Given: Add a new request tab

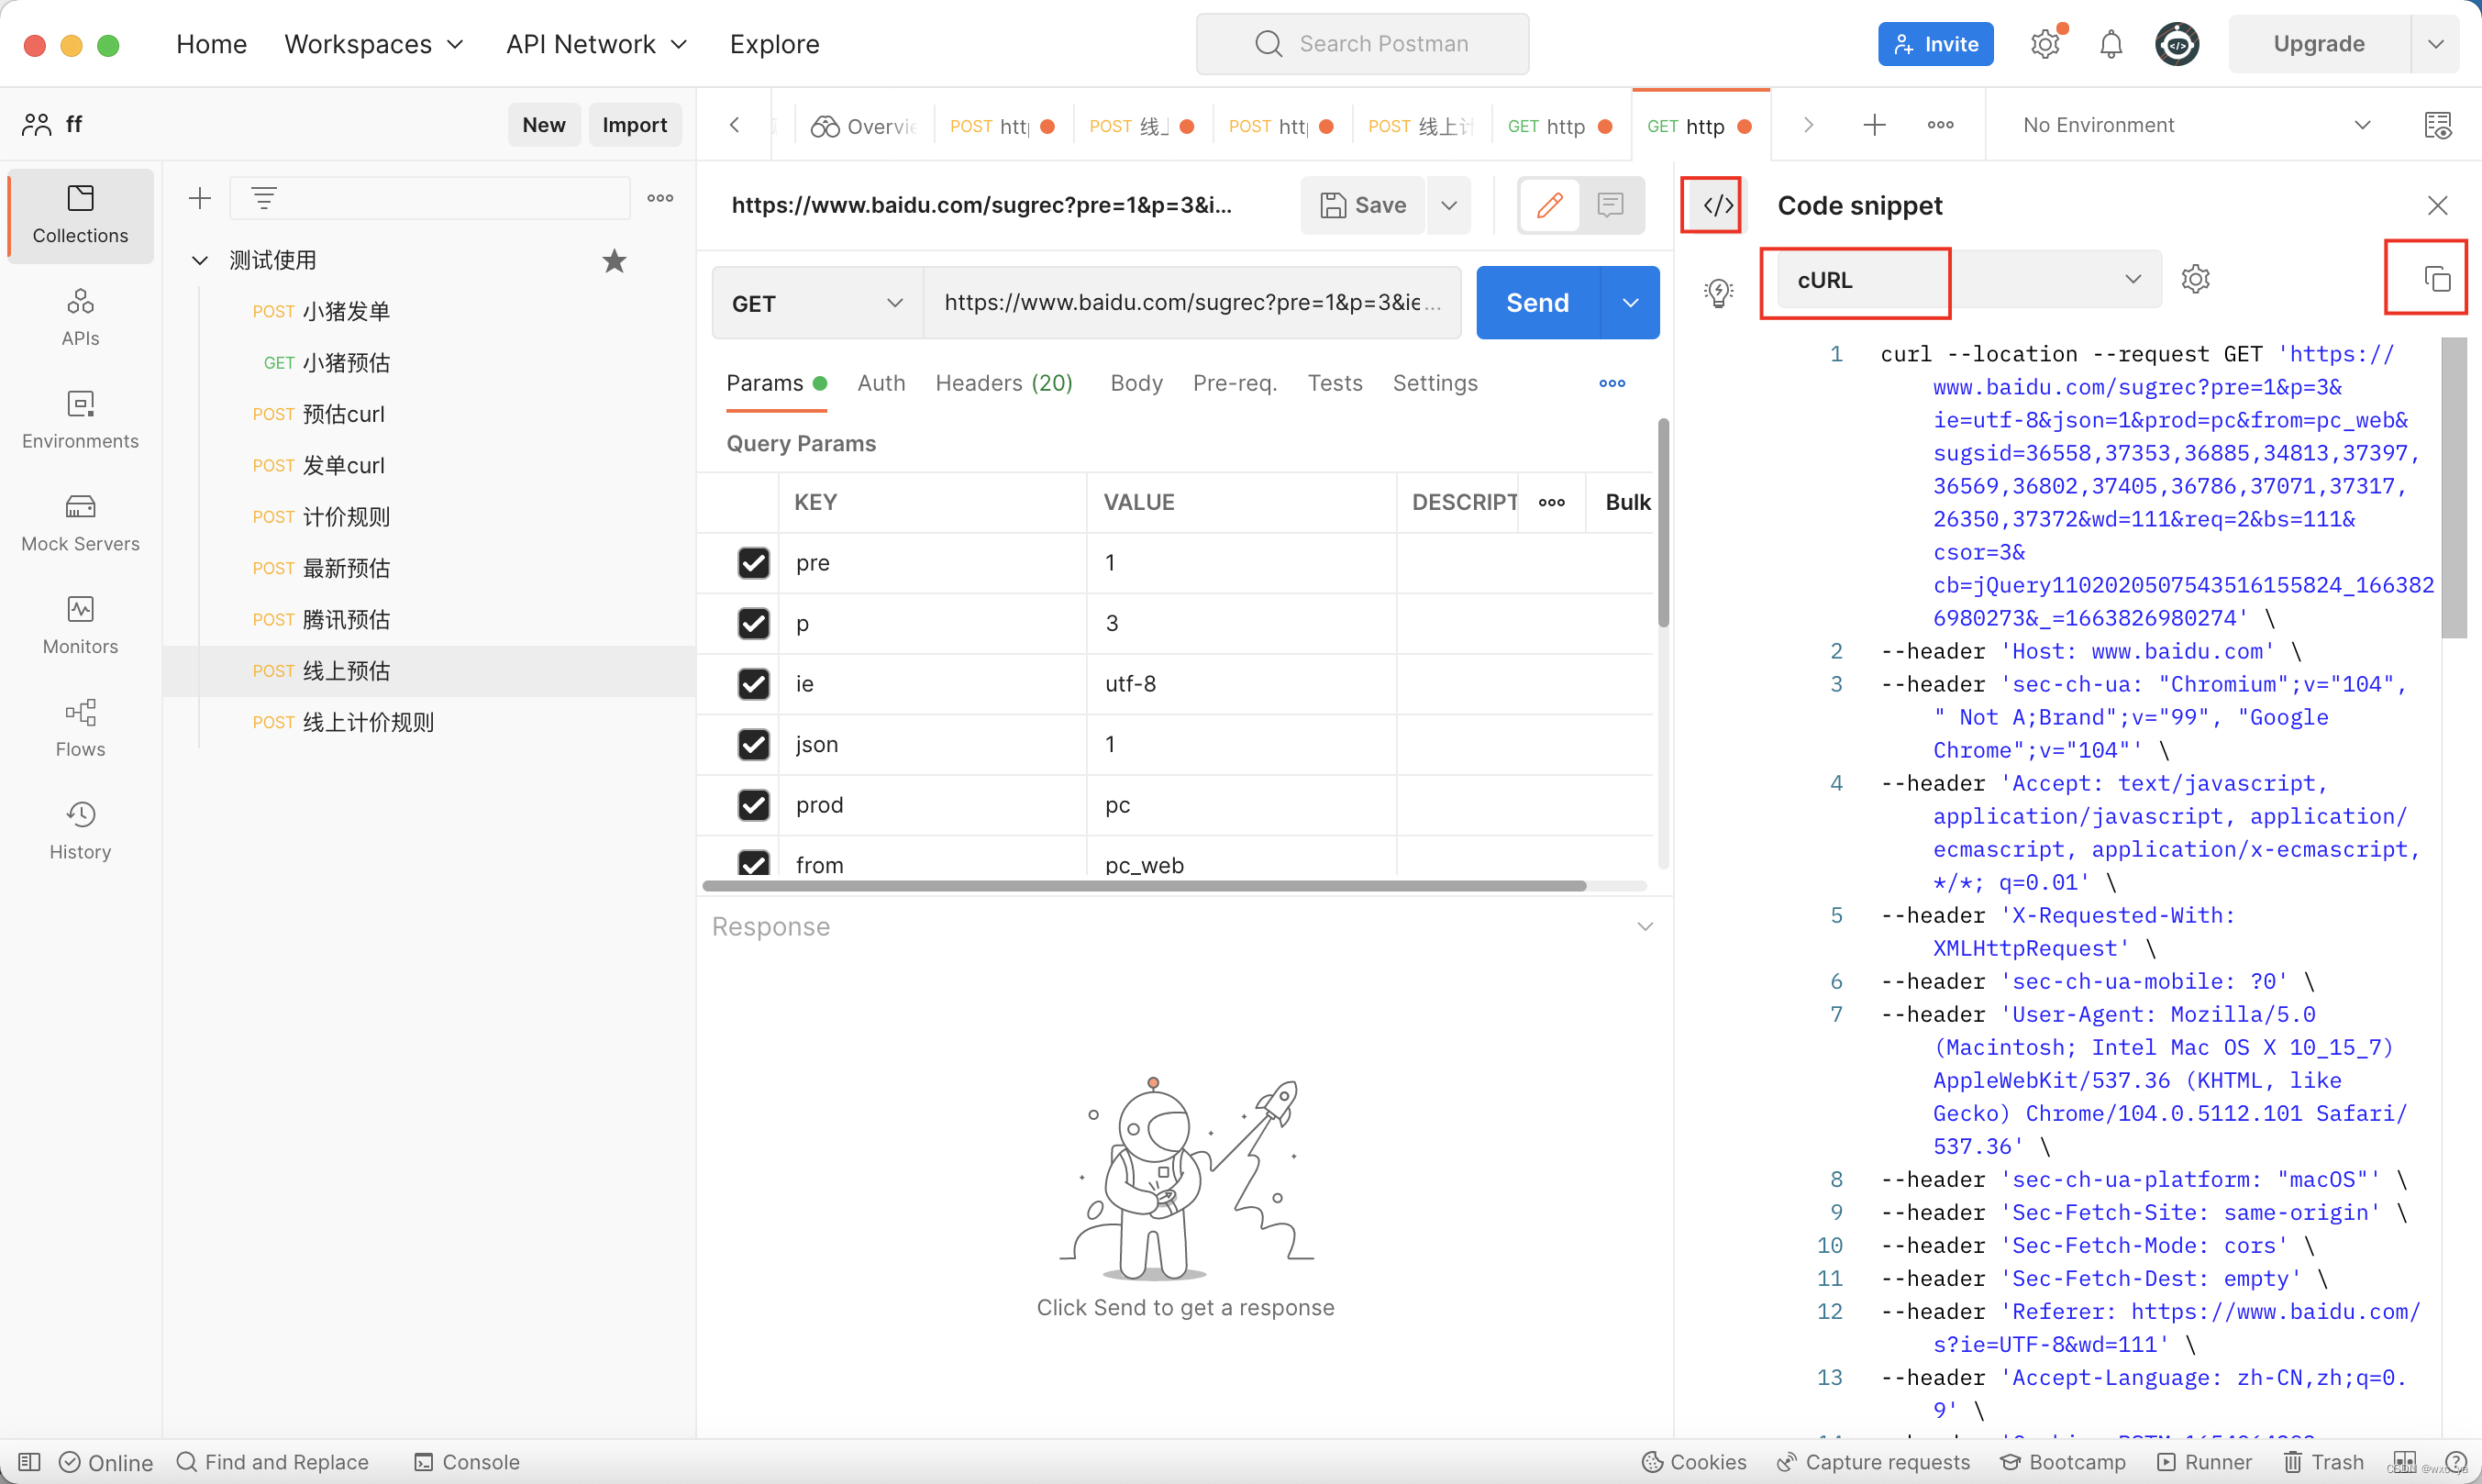Looking at the screenshot, I should point(1875,125).
